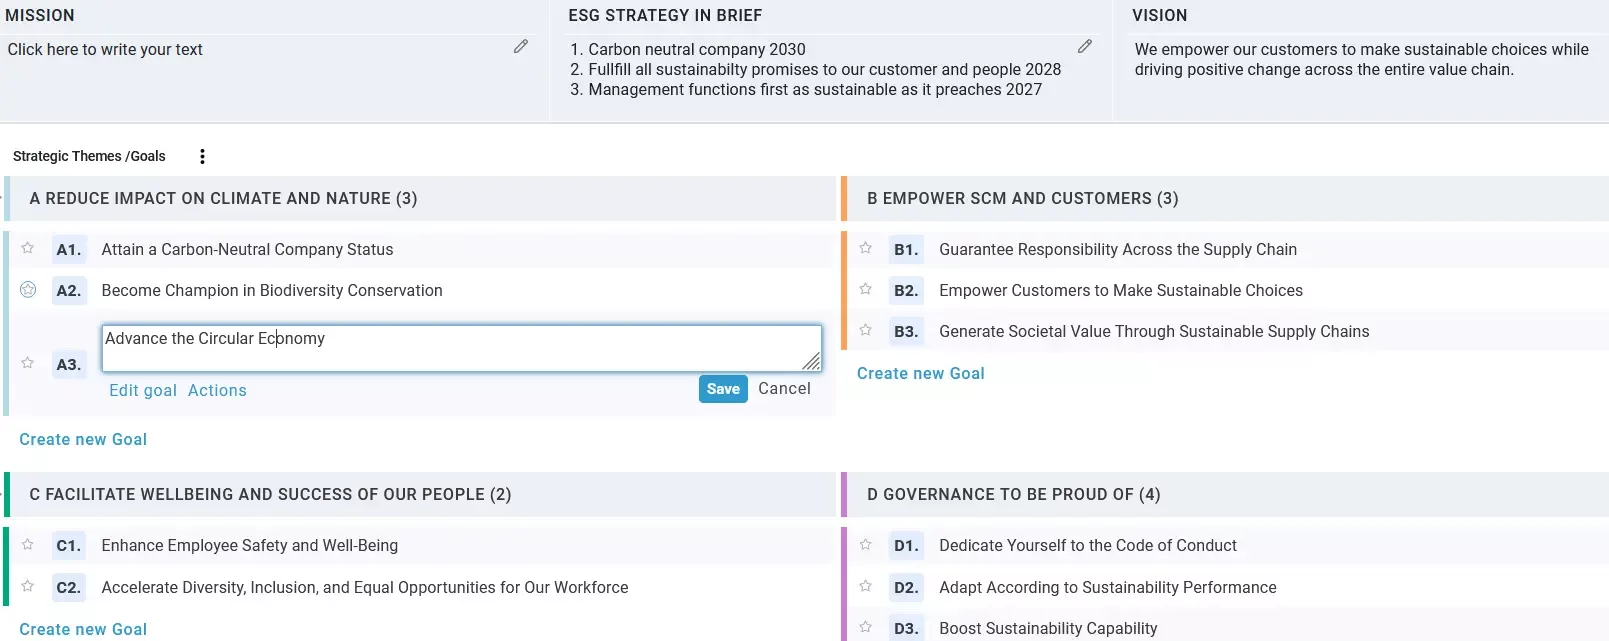Open the Edit goal link under A3
Image resolution: width=1609 pixels, height=641 pixels.
click(143, 391)
